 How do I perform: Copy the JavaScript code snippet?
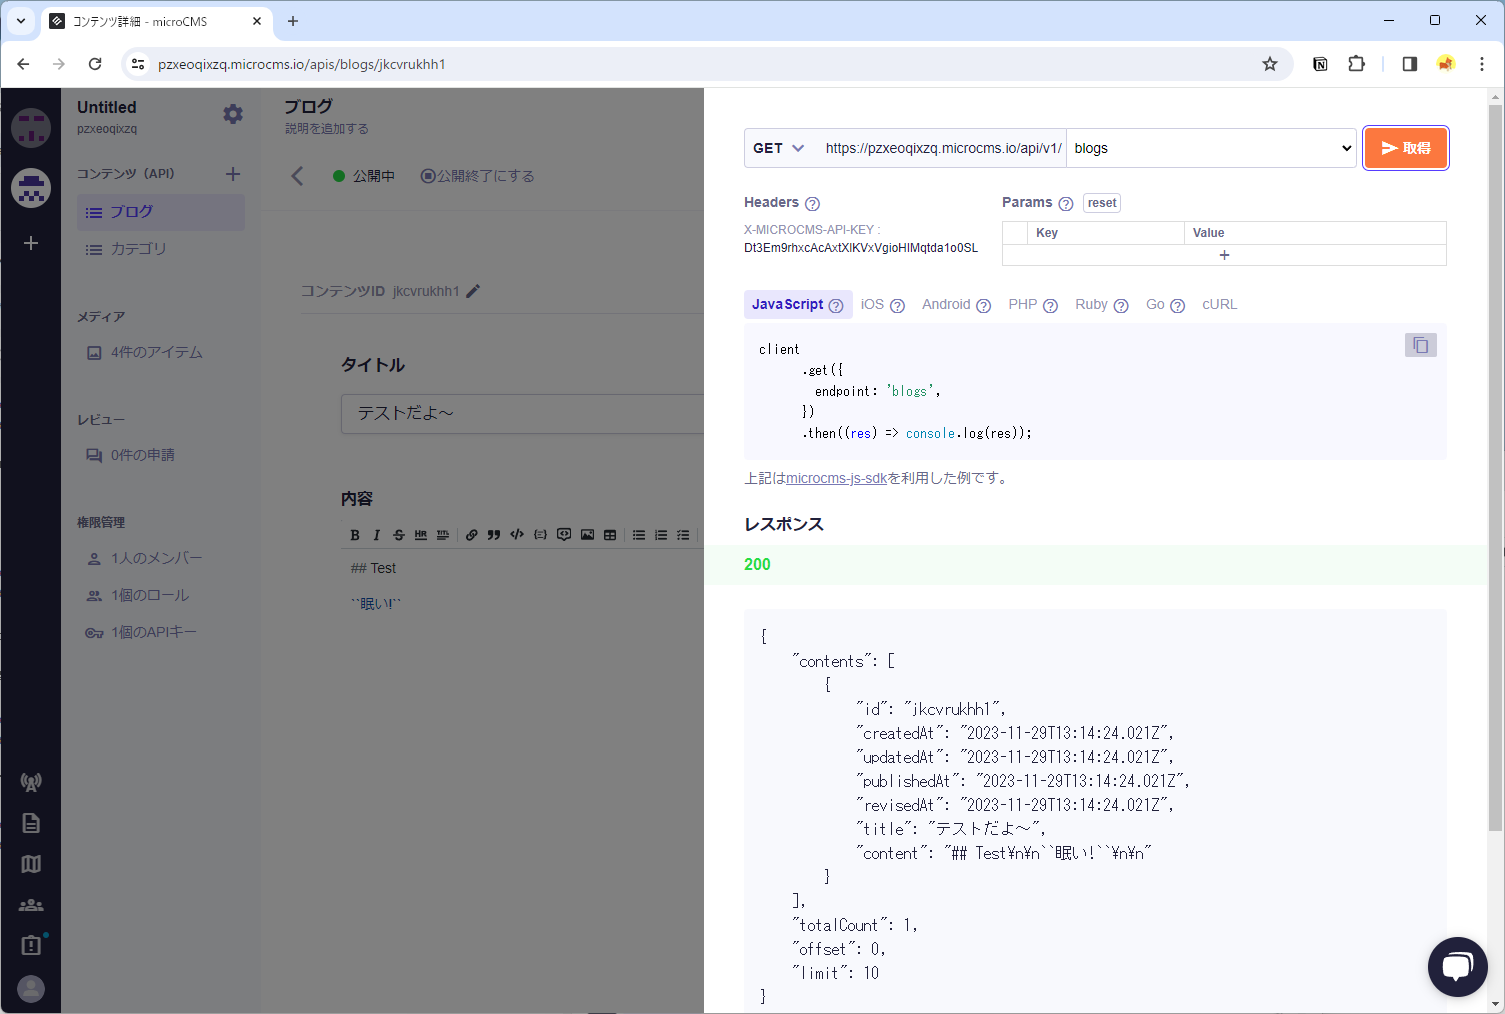click(1421, 345)
